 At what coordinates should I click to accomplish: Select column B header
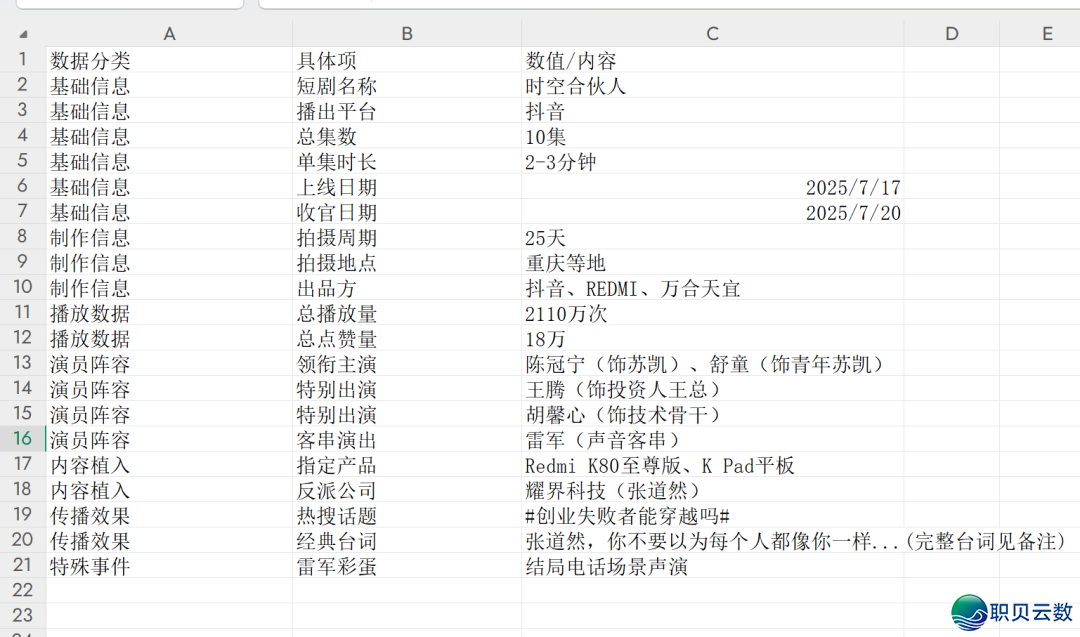(407, 34)
